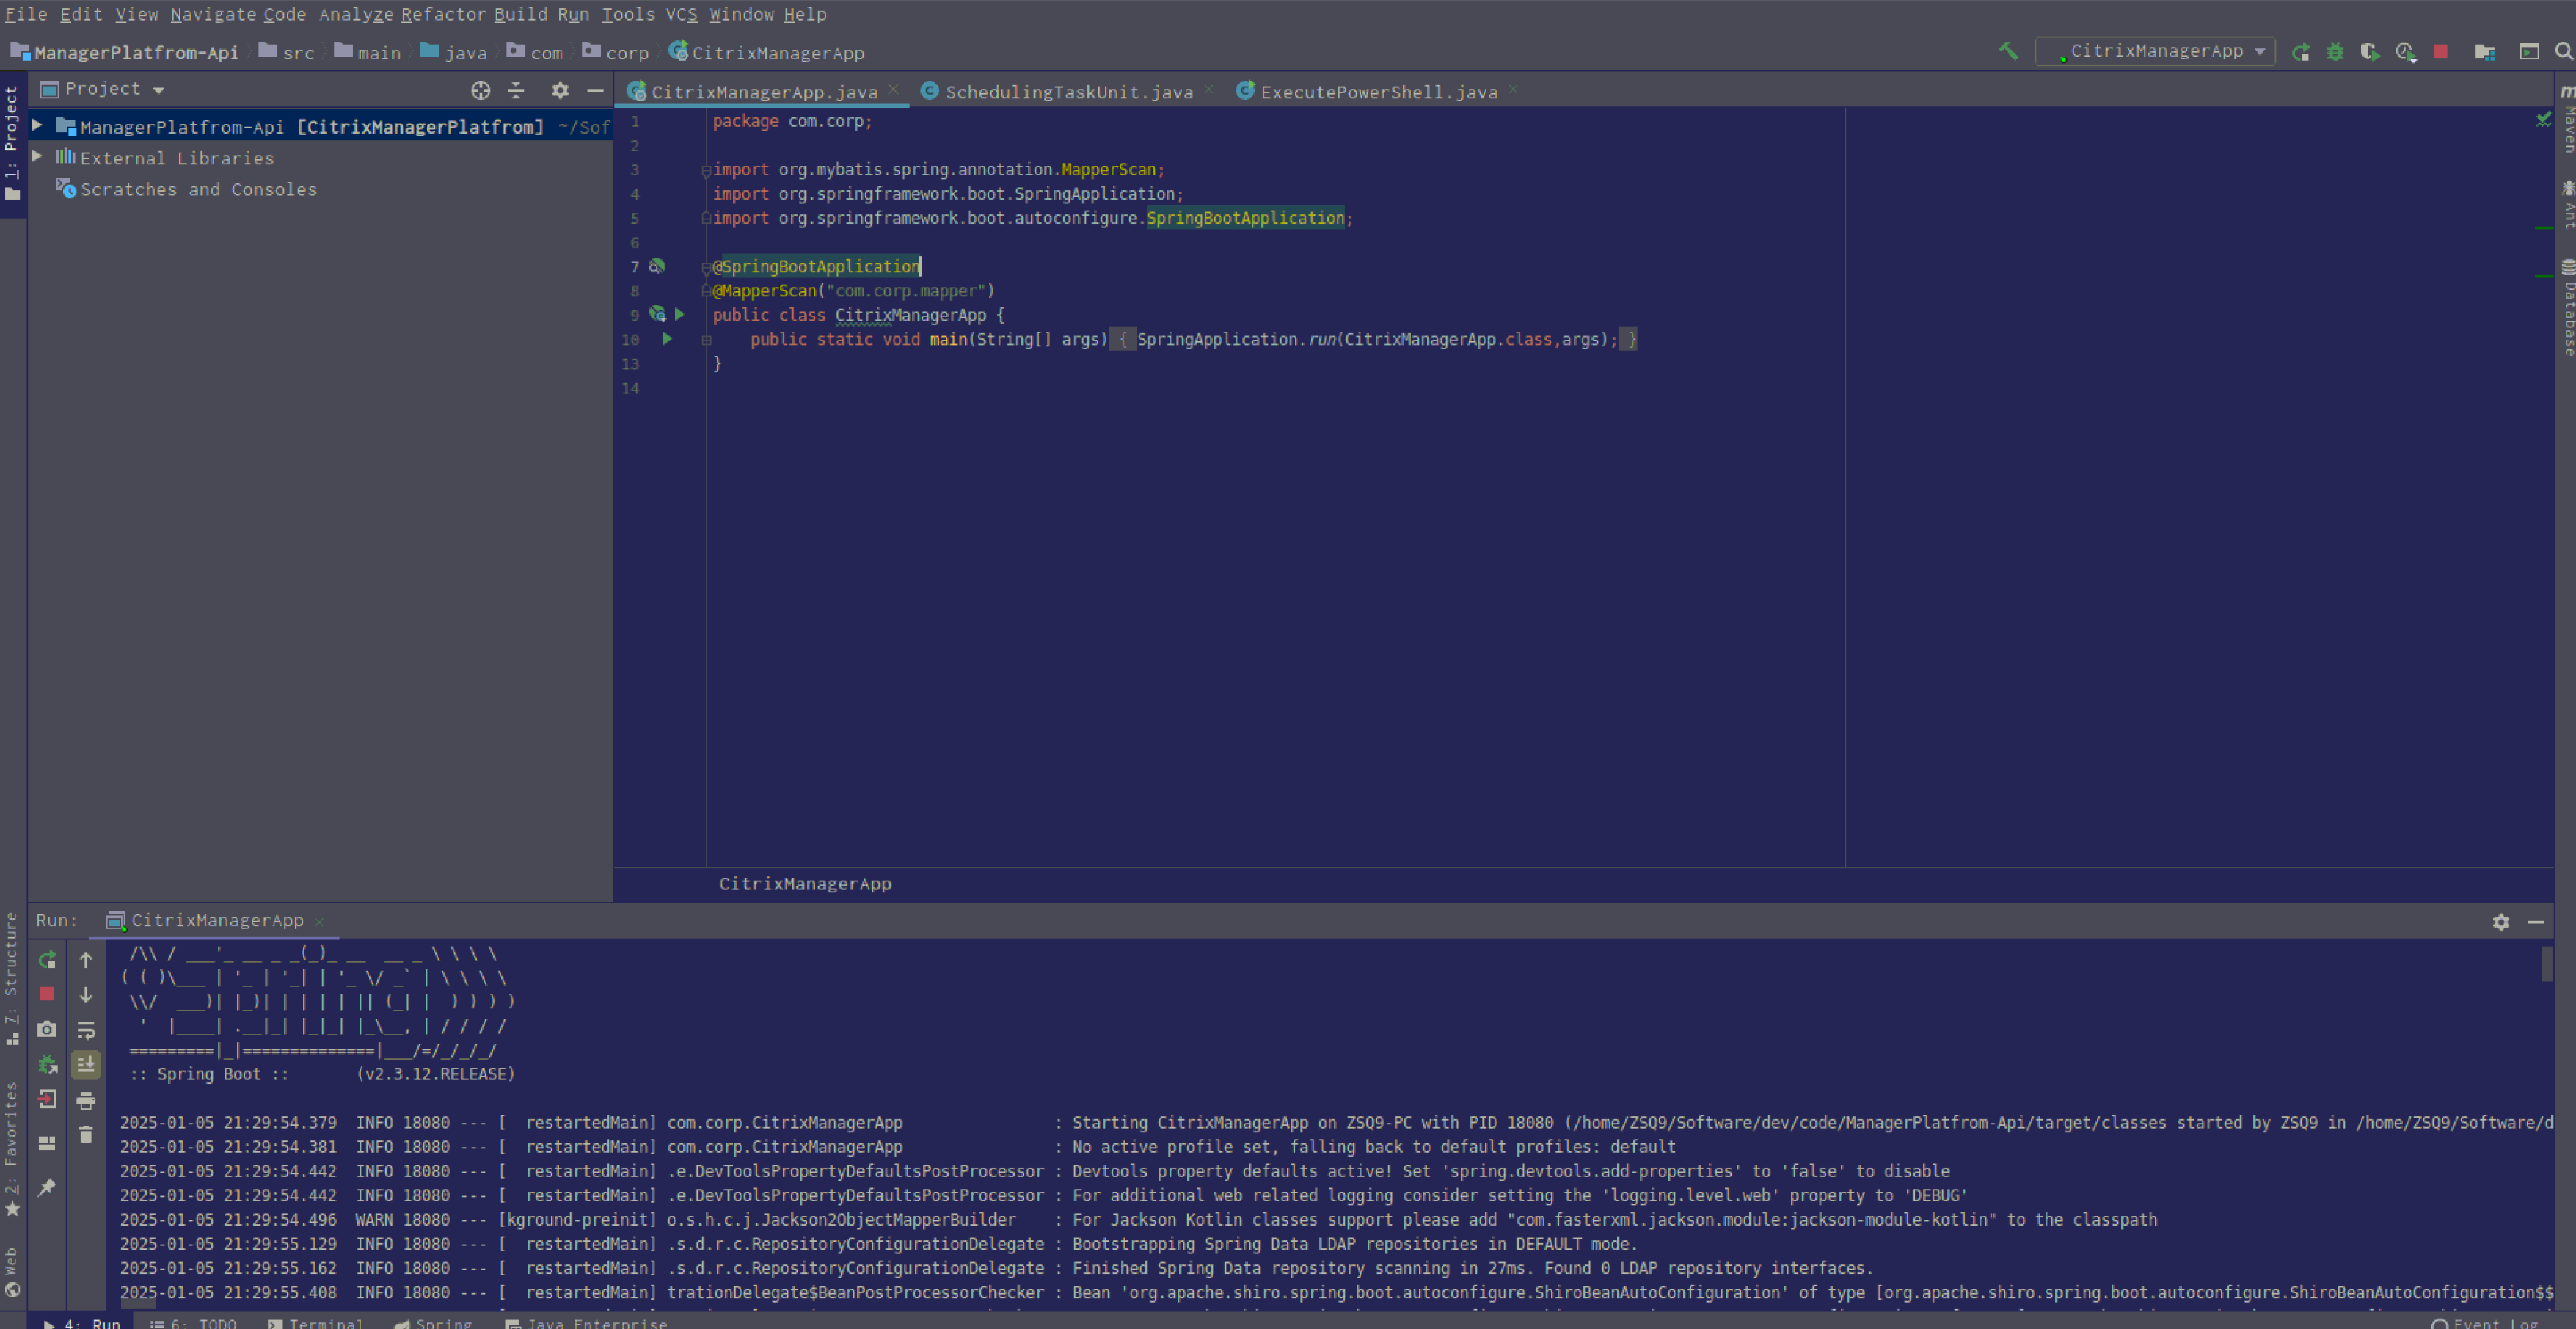The width and height of the screenshot is (2576, 1329).
Task: Click the Rerun icon in the Run panel
Action: coord(47,960)
